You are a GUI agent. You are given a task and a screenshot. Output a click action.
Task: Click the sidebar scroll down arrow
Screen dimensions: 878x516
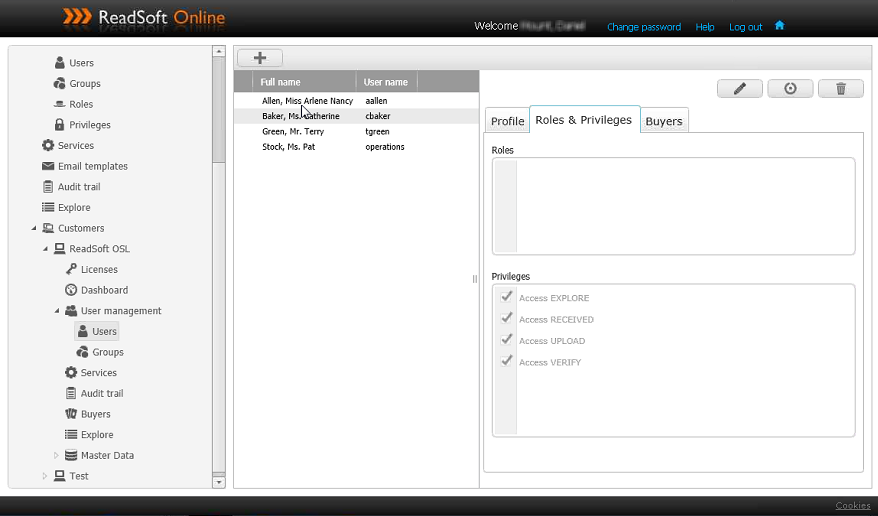click(x=219, y=482)
